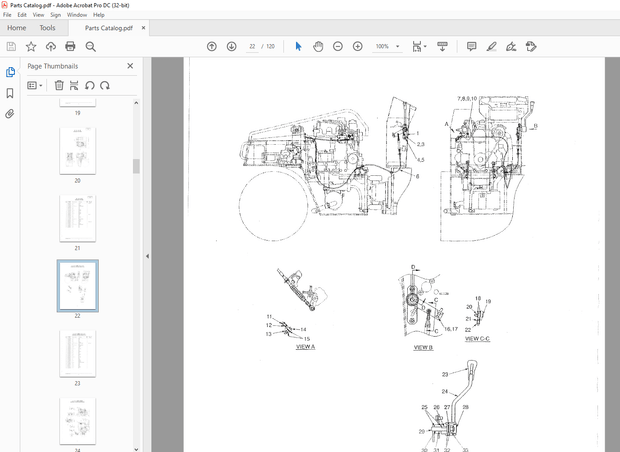Delete selected page with the trash icon
The image size is (620, 452).
click(59, 85)
